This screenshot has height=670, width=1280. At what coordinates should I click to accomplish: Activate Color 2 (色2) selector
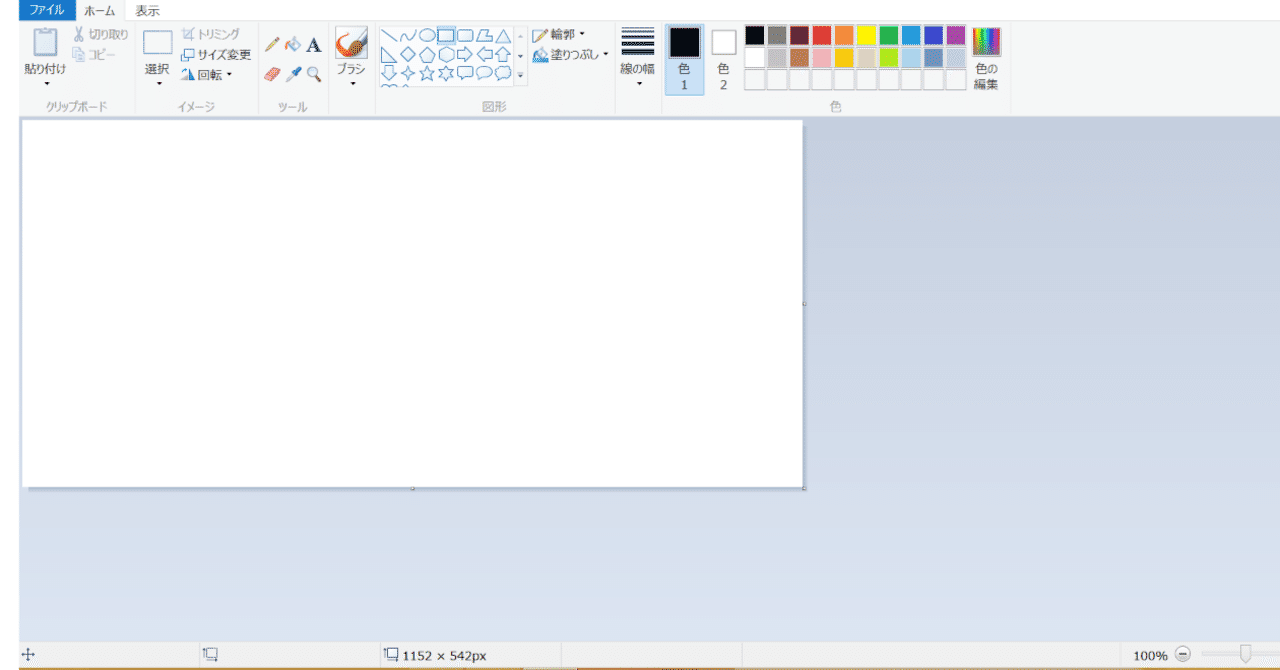[723, 59]
